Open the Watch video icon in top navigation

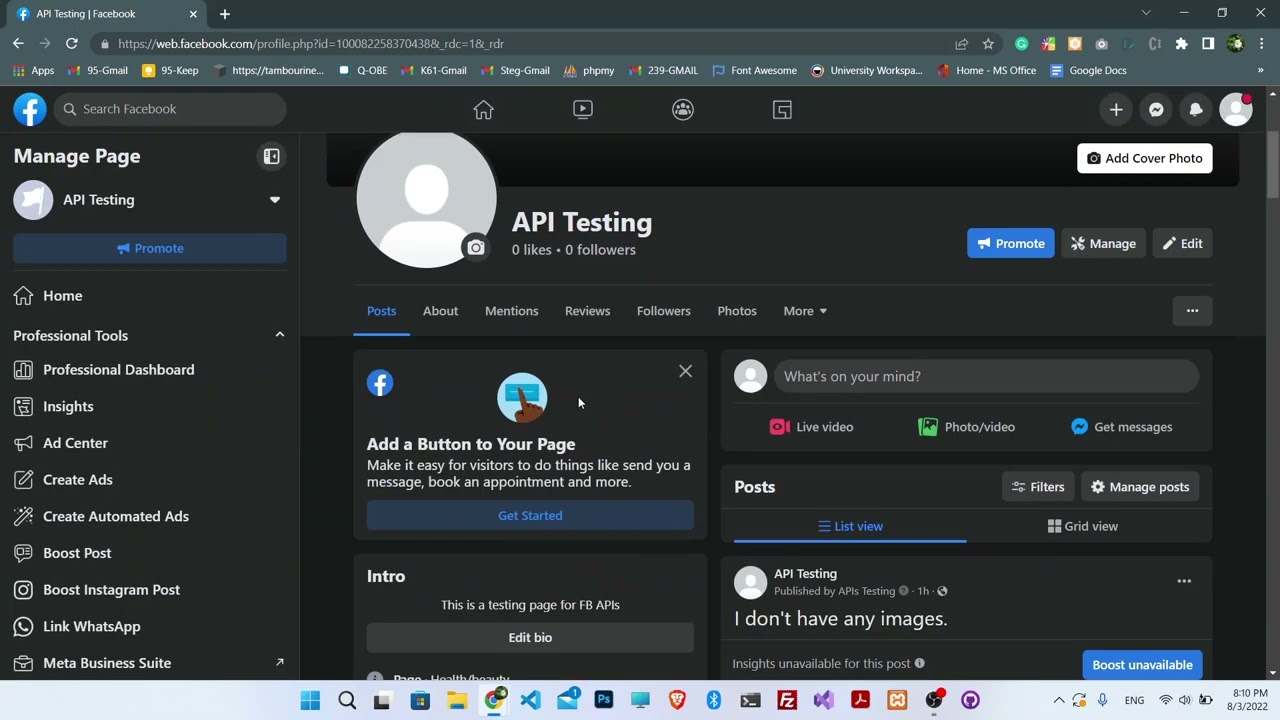click(x=583, y=110)
